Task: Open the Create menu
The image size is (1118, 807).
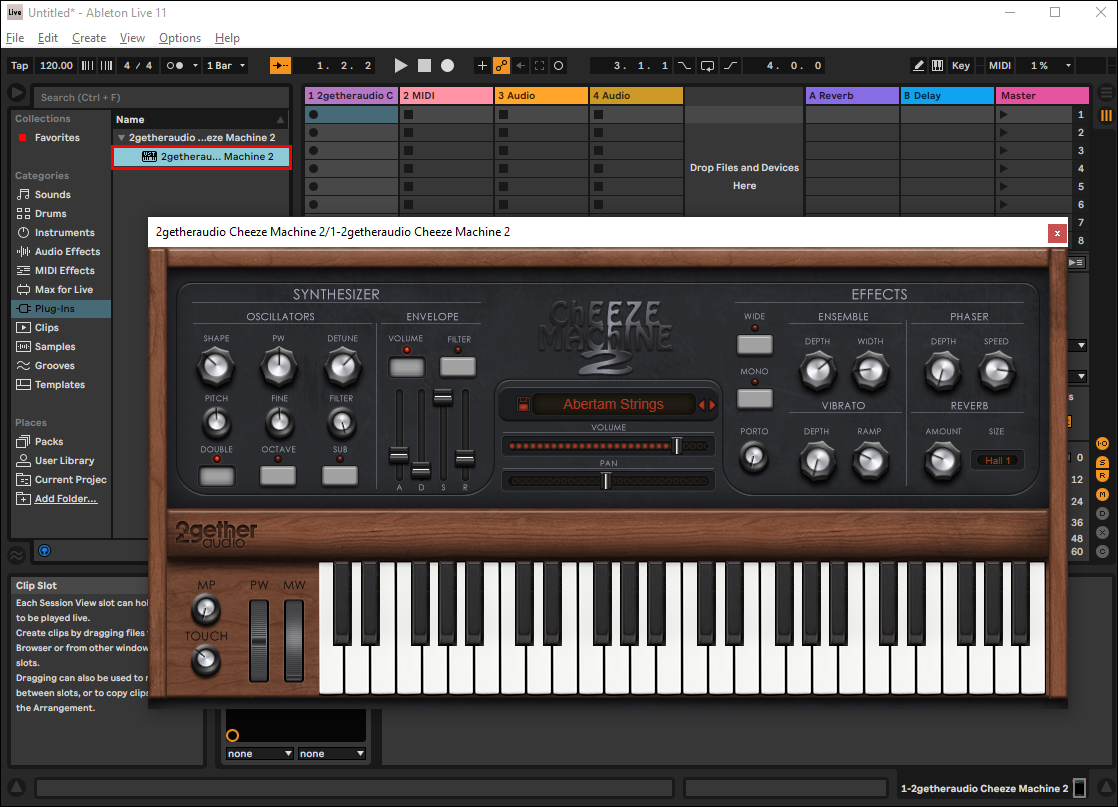Action: pyautogui.click(x=89, y=38)
